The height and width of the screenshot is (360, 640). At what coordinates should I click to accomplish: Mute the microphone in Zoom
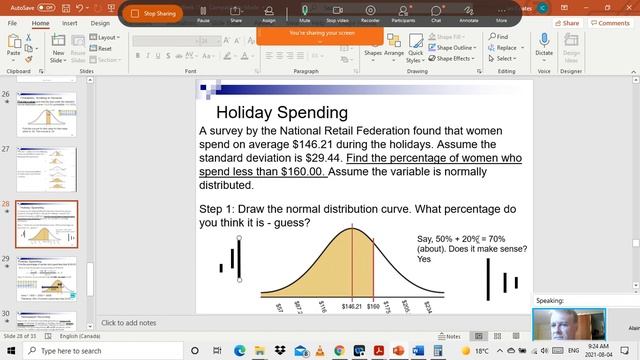(304, 13)
